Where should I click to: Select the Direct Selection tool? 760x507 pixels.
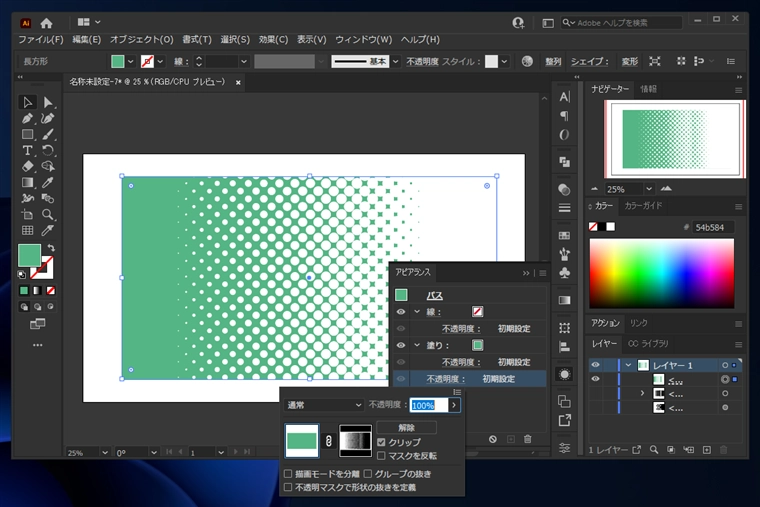pyautogui.click(x=48, y=102)
